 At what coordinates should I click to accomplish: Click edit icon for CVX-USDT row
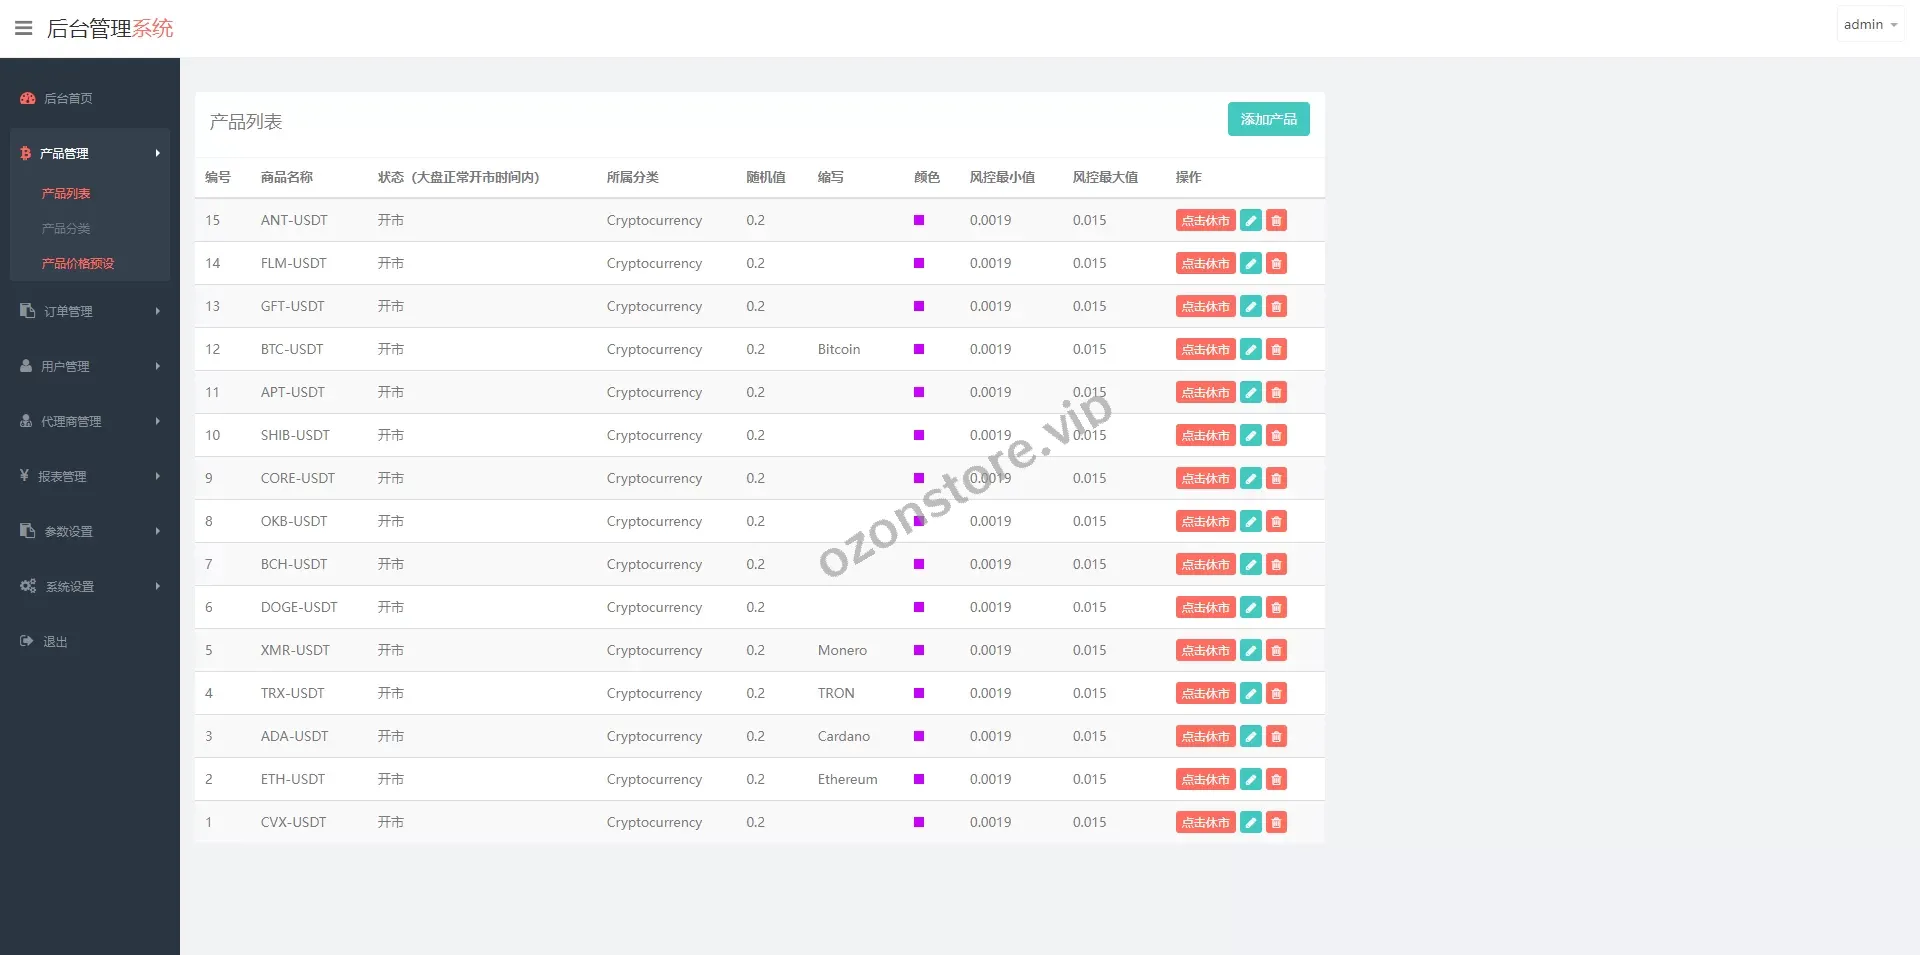tap(1250, 823)
